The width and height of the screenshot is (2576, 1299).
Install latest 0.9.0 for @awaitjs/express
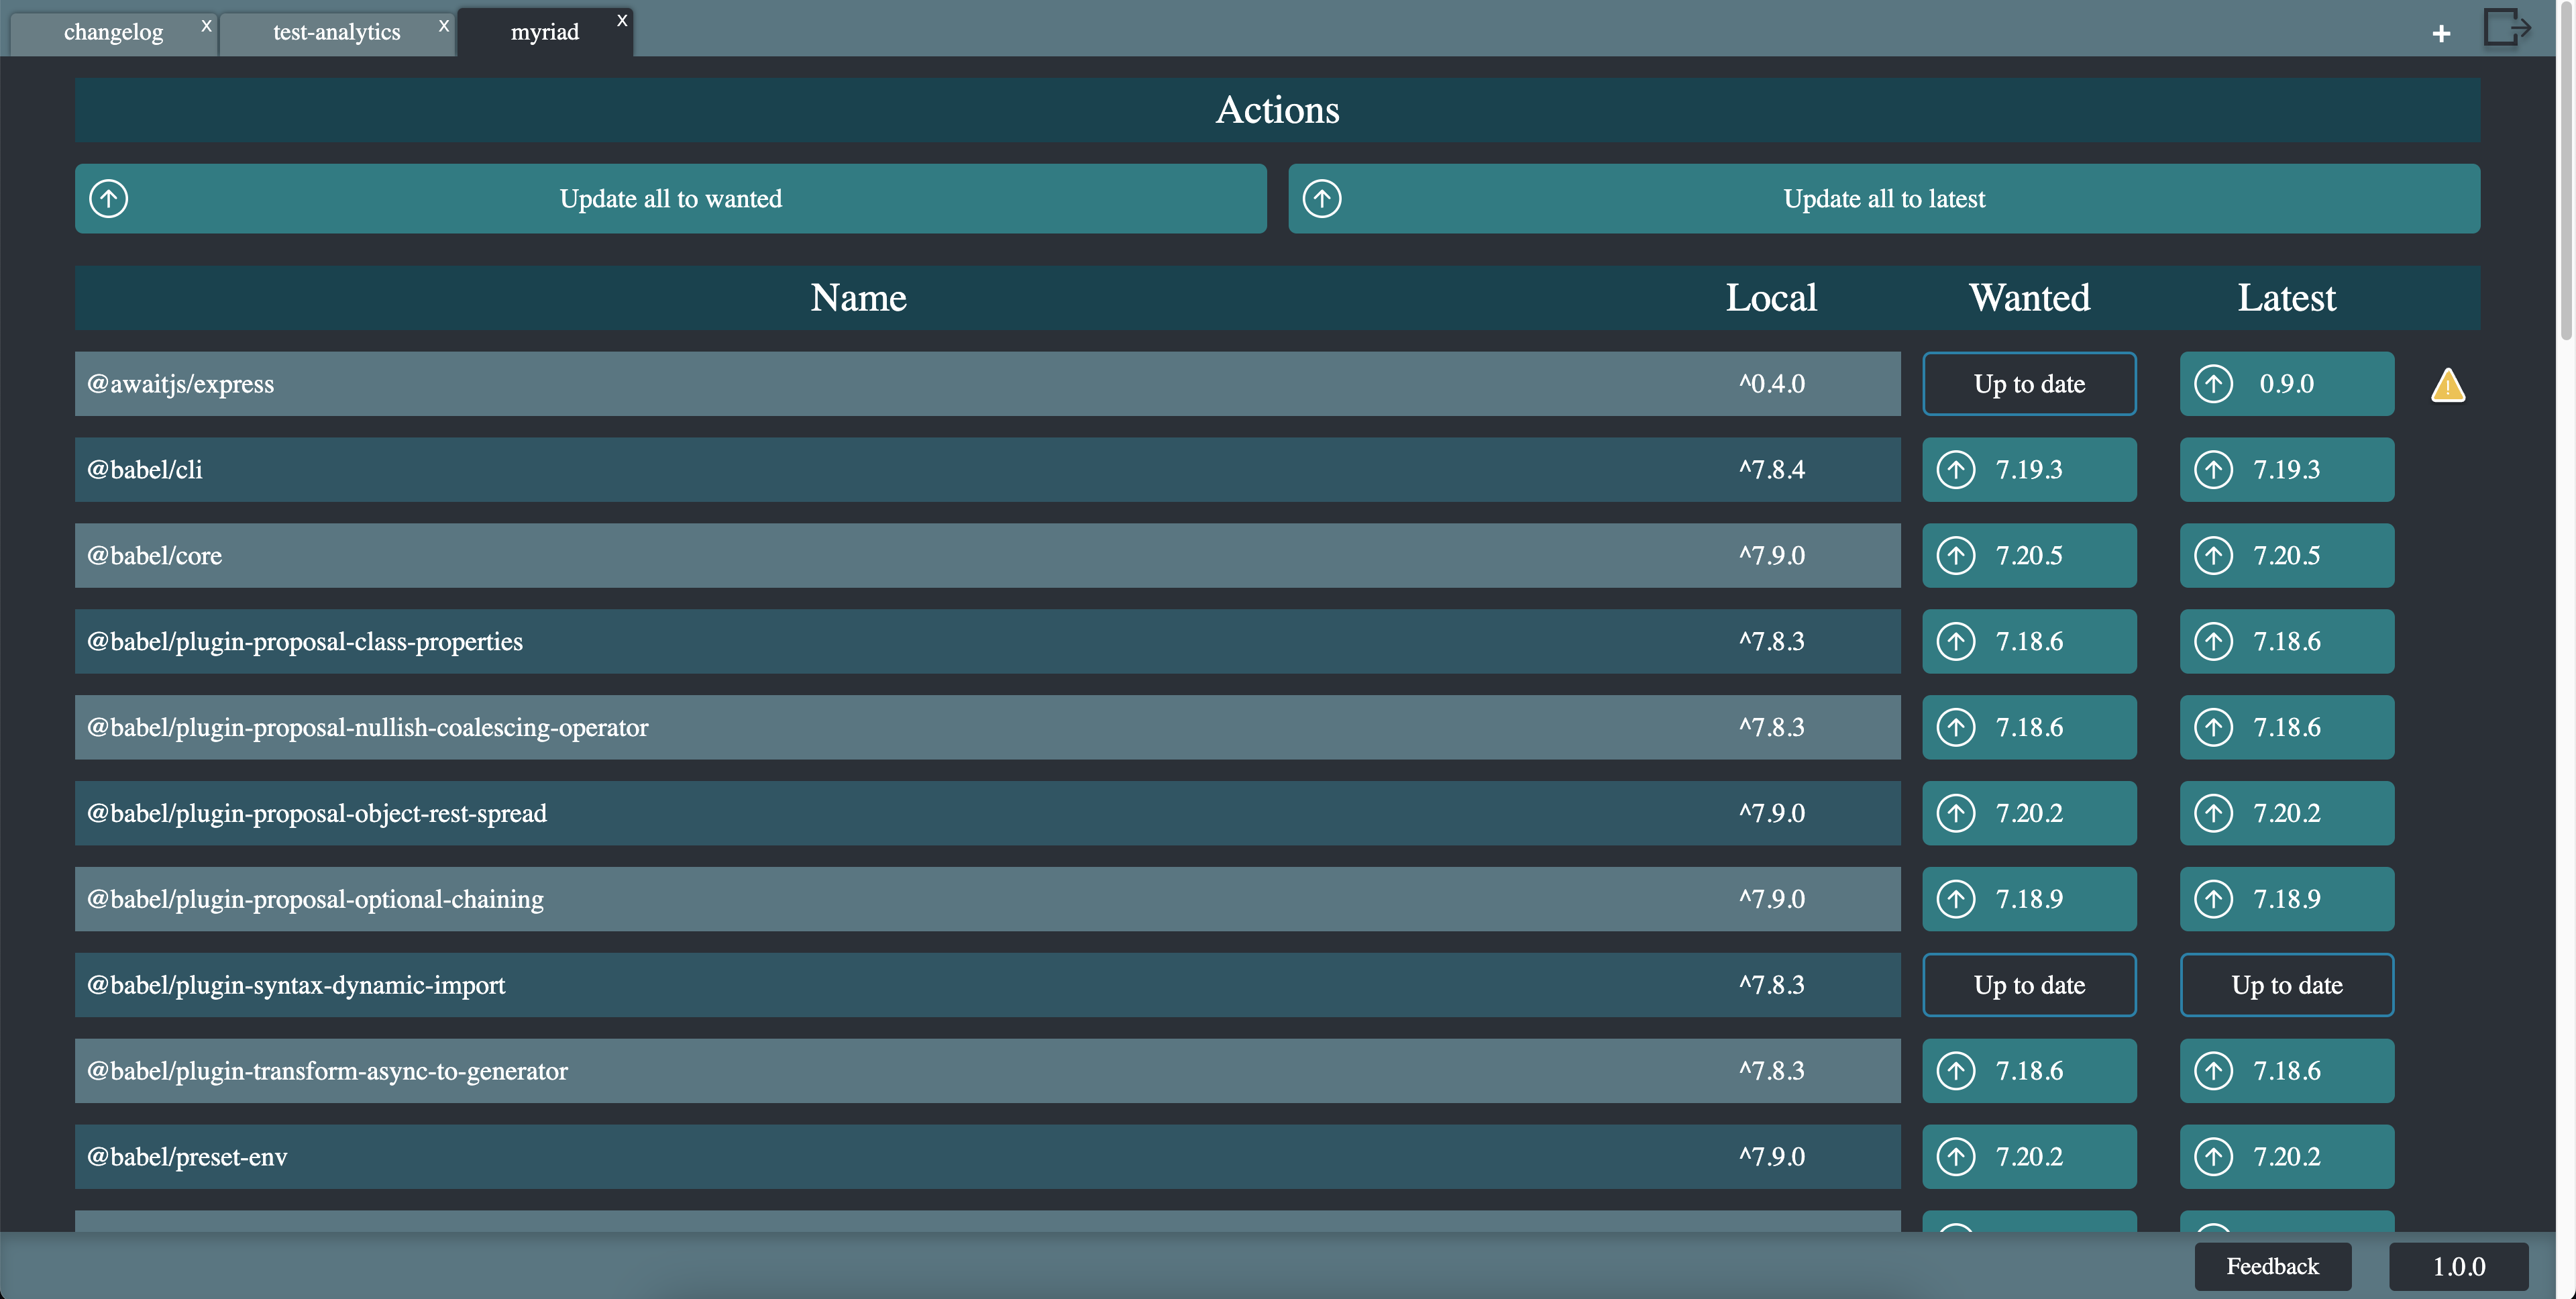point(2286,383)
